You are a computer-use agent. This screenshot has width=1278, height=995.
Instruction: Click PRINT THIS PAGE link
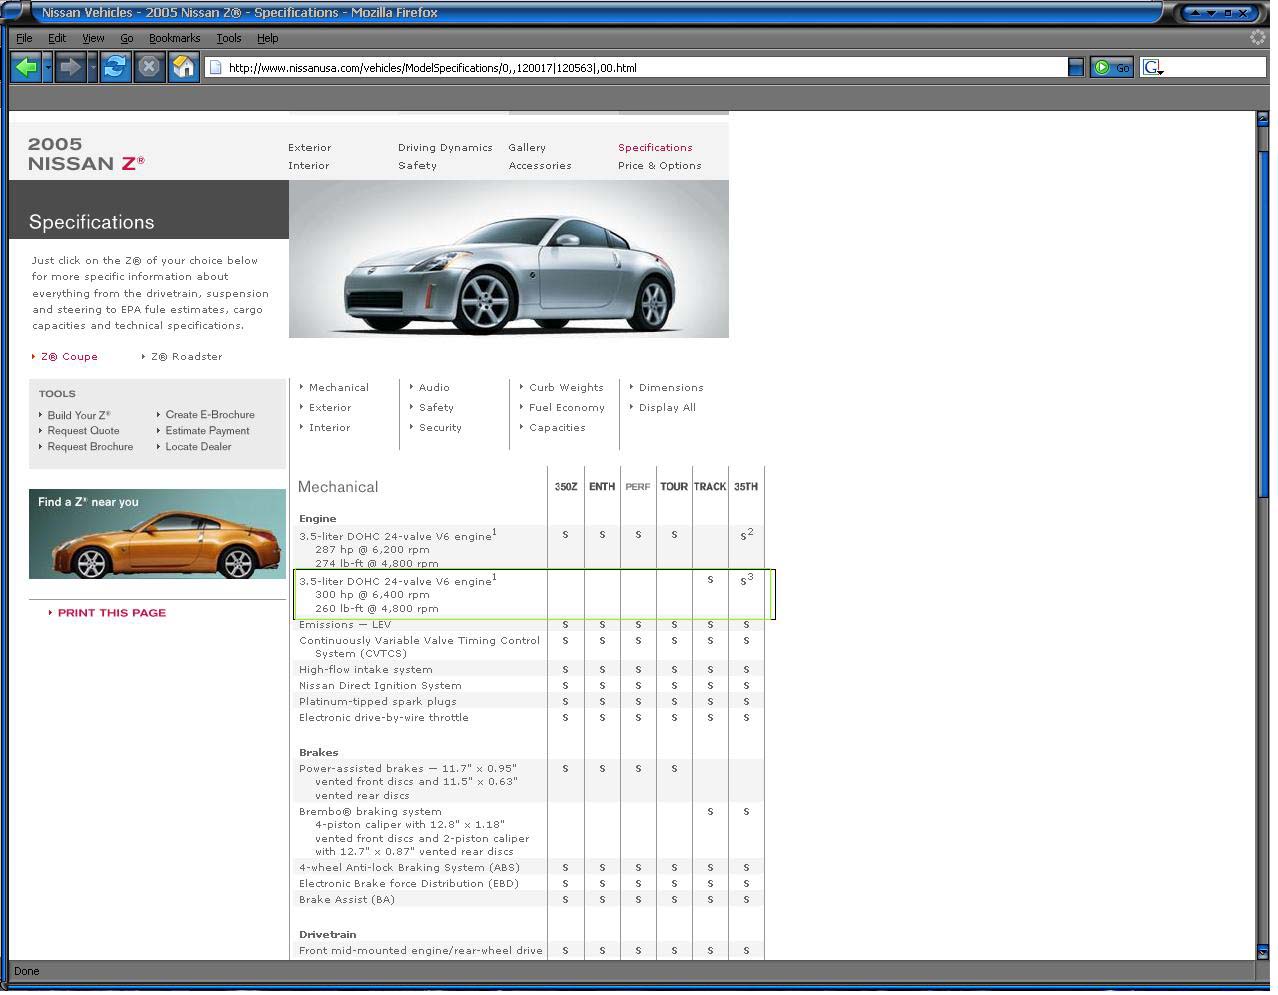(x=112, y=613)
